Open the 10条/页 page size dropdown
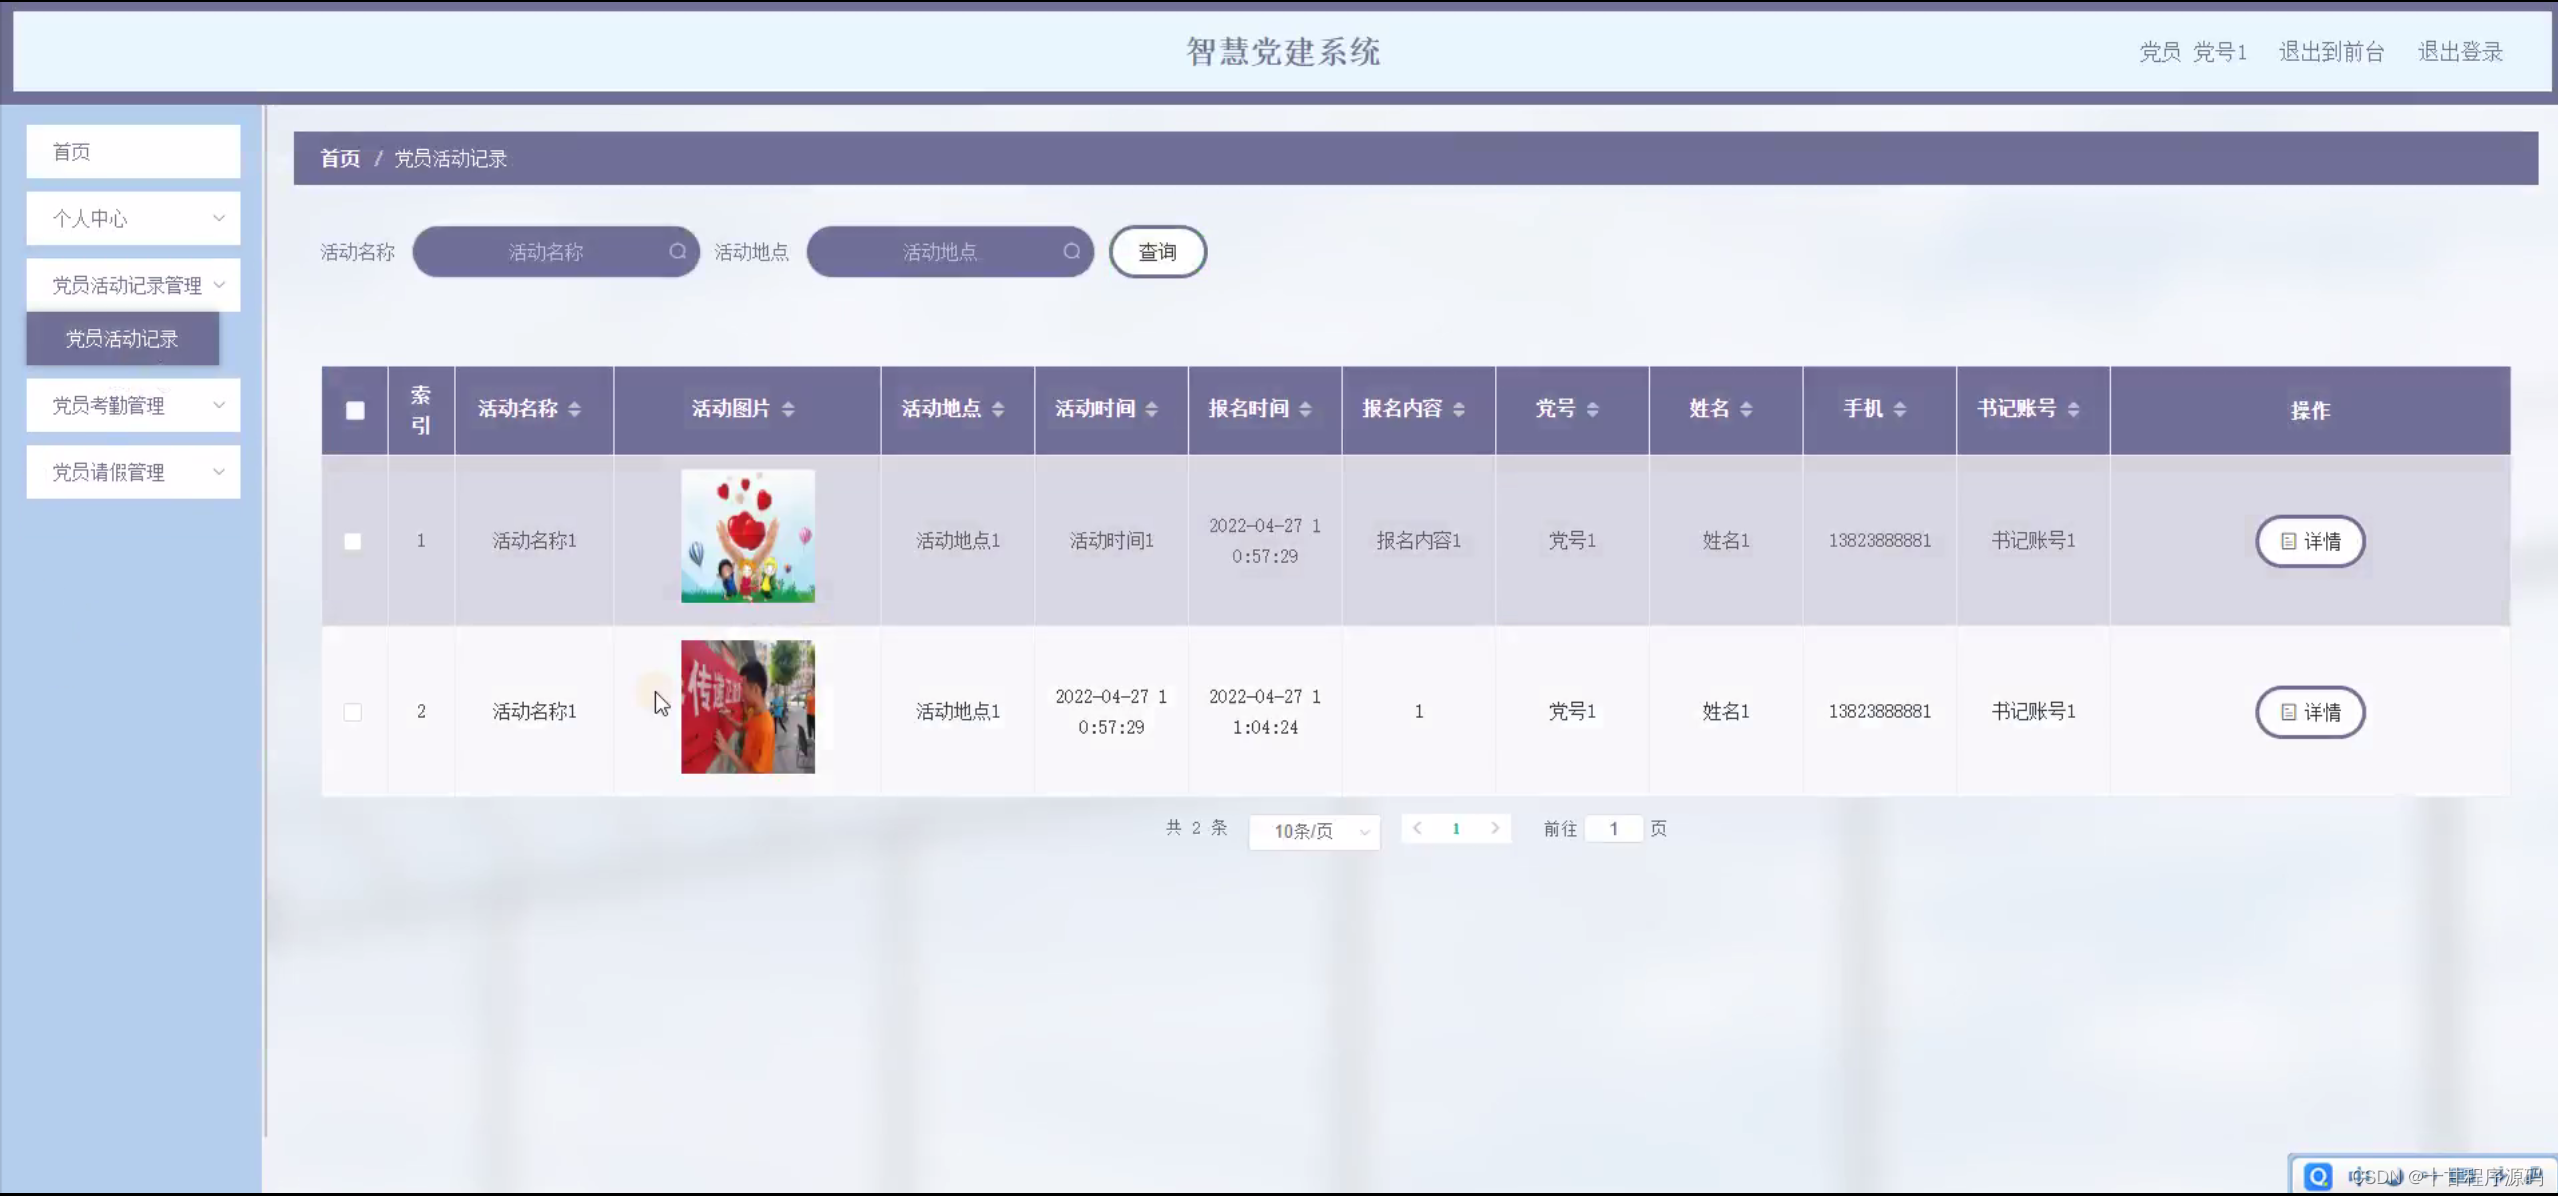Viewport: 2558px width, 1196px height. (1314, 831)
